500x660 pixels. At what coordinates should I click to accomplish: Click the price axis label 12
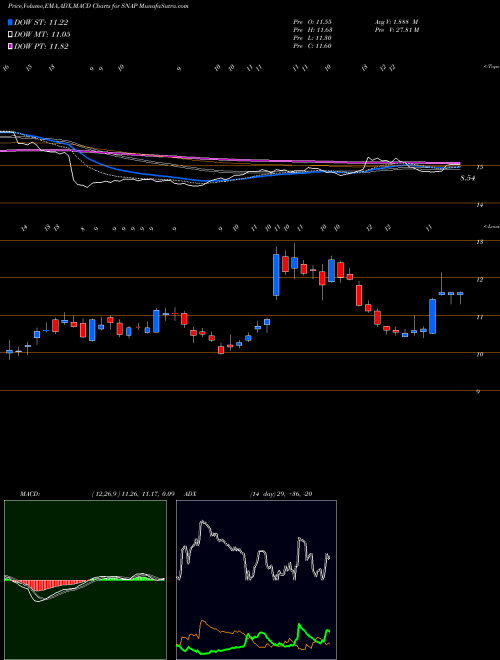coord(479,279)
